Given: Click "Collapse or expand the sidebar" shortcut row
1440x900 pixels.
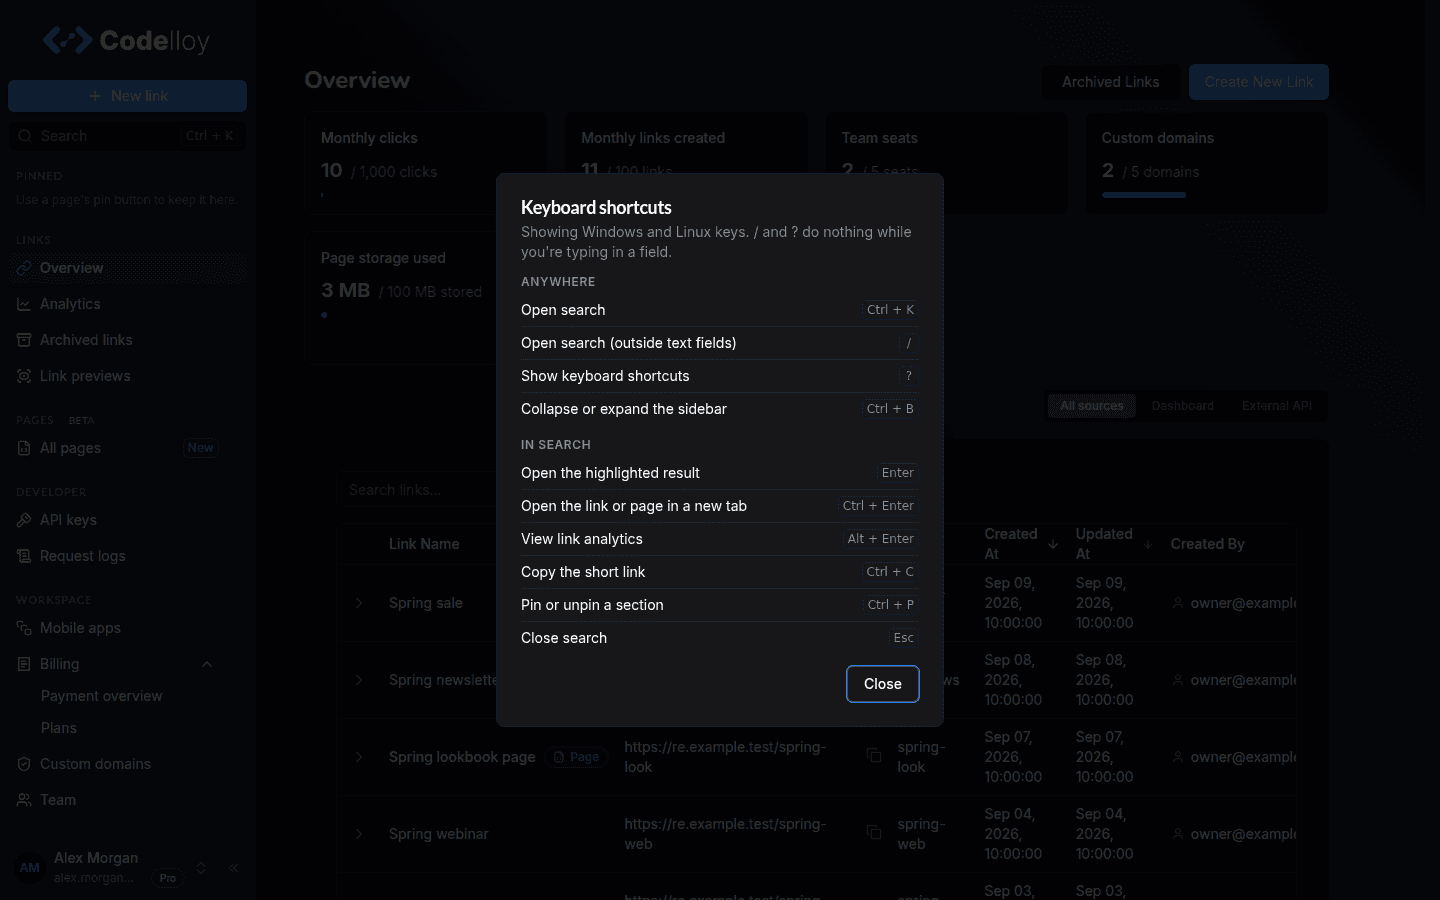Looking at the screenshot, I should click(719, 409).
